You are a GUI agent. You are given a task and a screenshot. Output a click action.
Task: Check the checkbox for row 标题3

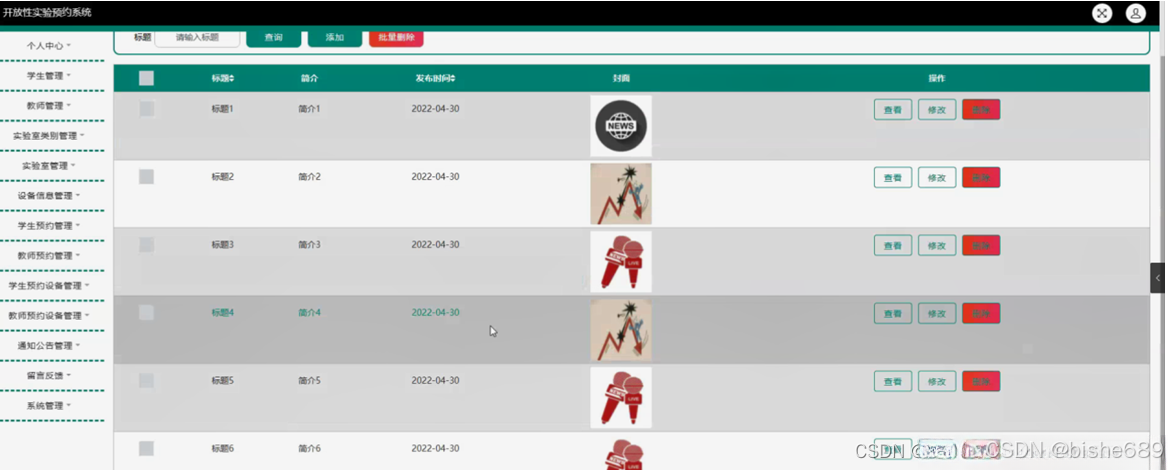(x=147, y=244)
